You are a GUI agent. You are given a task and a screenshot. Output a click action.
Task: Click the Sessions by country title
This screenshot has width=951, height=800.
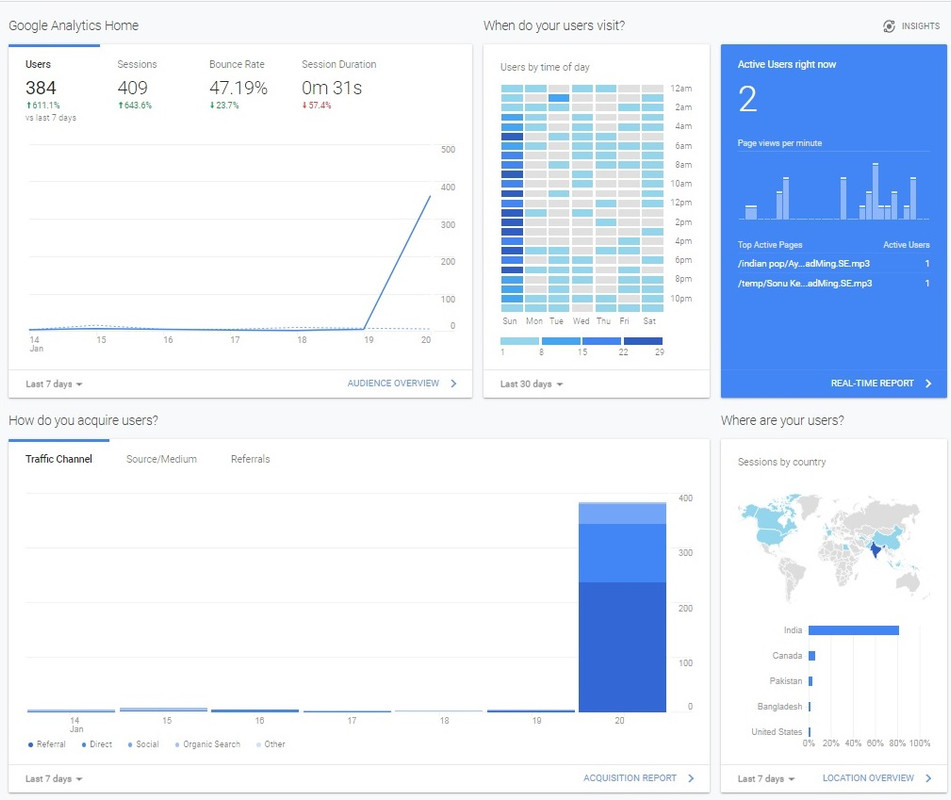tap(782, 462)
